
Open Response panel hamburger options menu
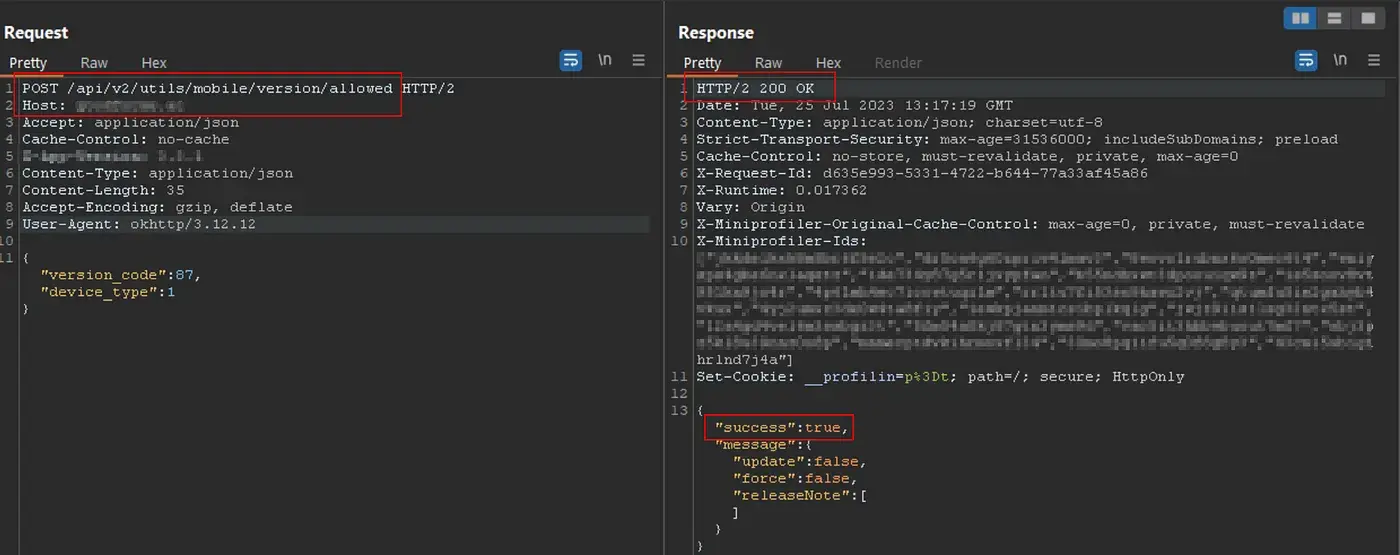click(x=1374, y=61)
